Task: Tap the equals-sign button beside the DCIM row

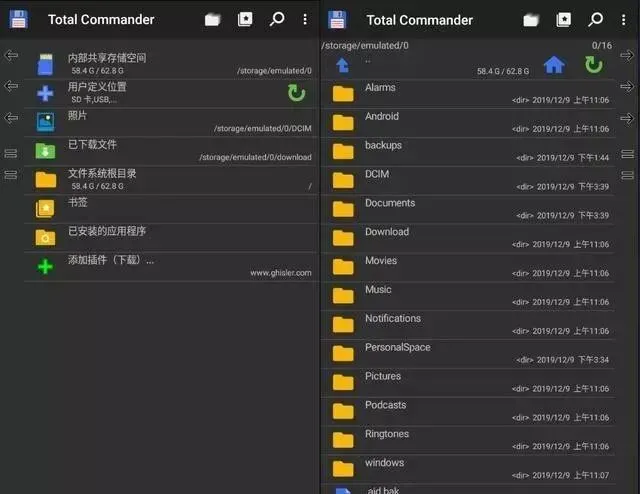Action: [x=627, y=175]
